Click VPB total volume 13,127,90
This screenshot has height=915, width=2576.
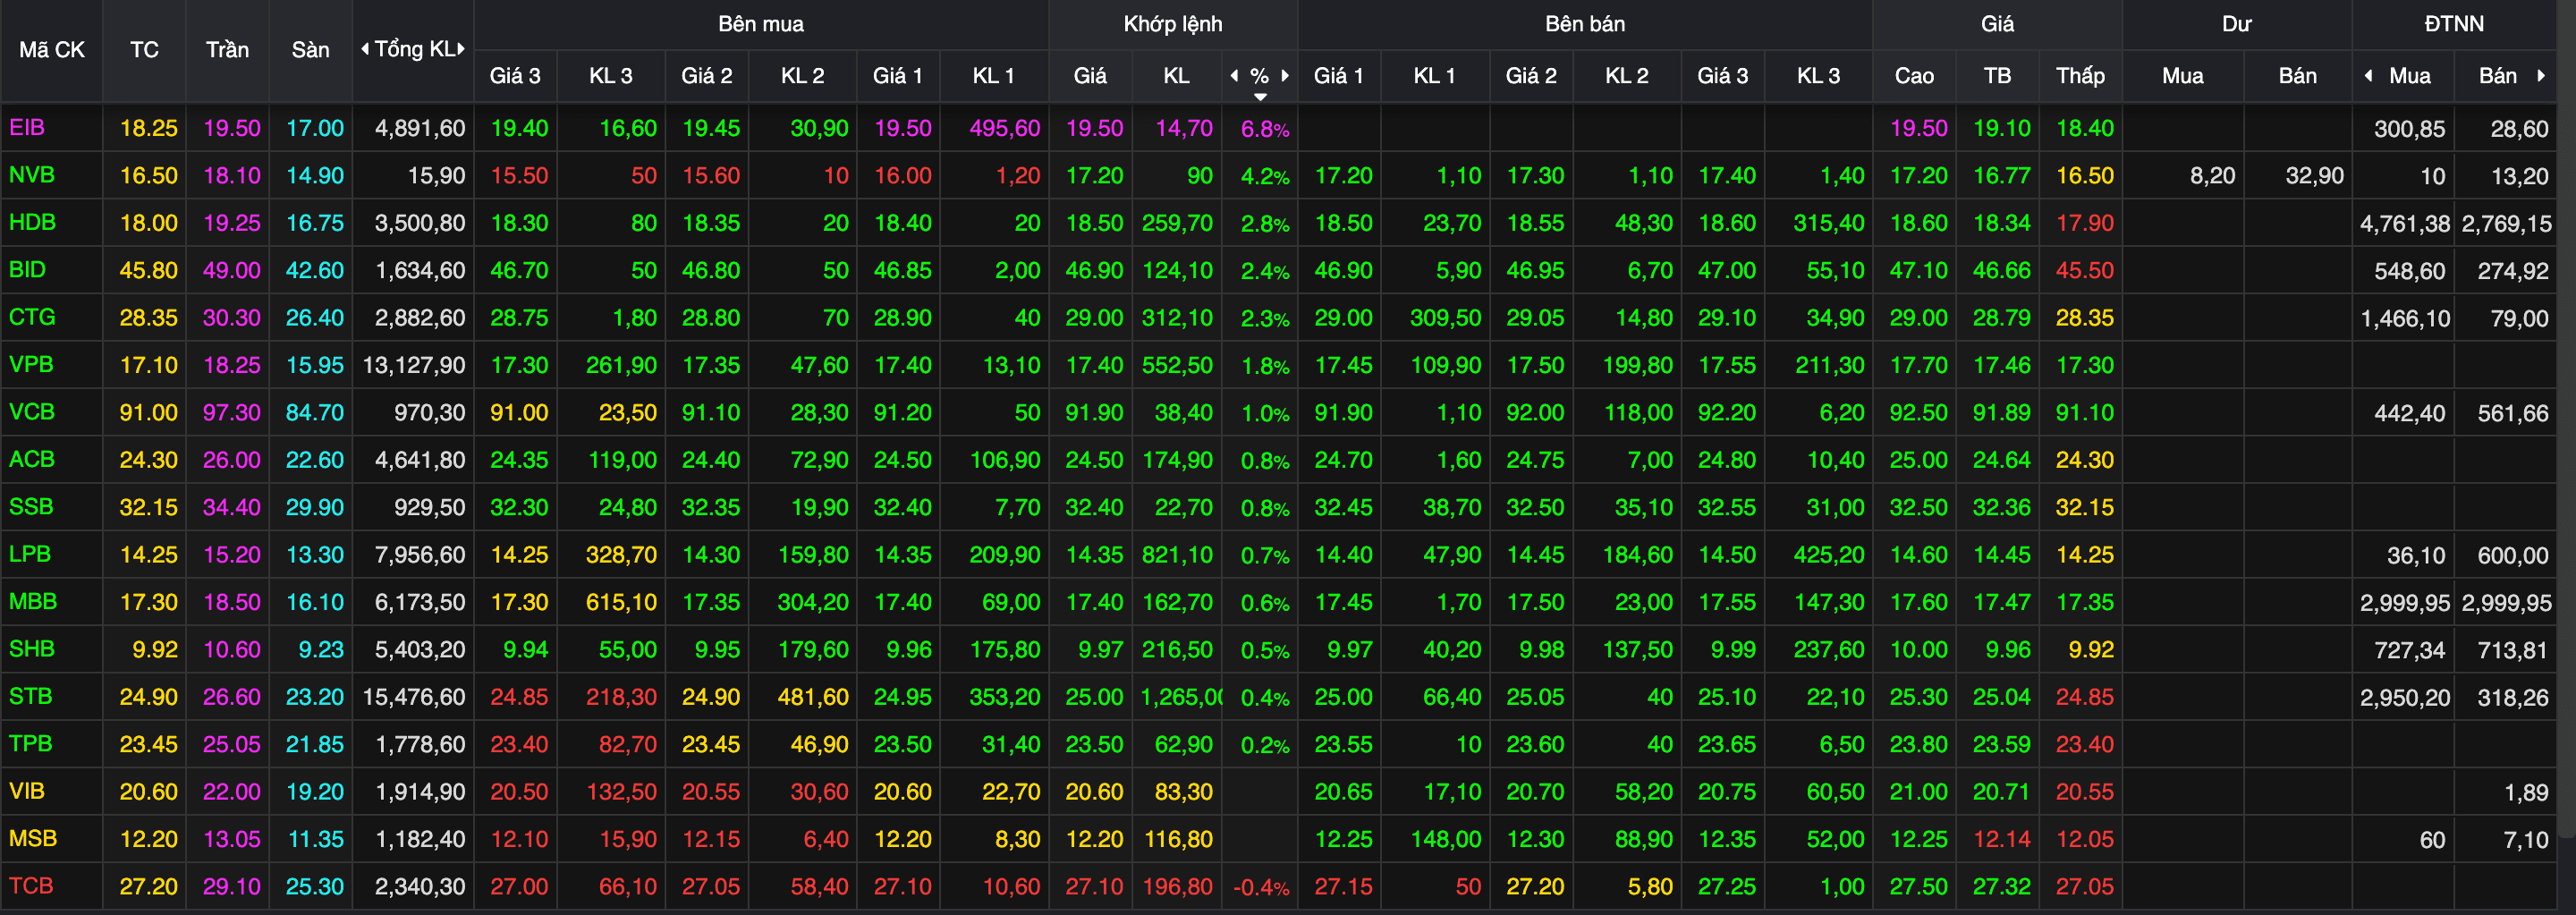(x=414, y=365)
